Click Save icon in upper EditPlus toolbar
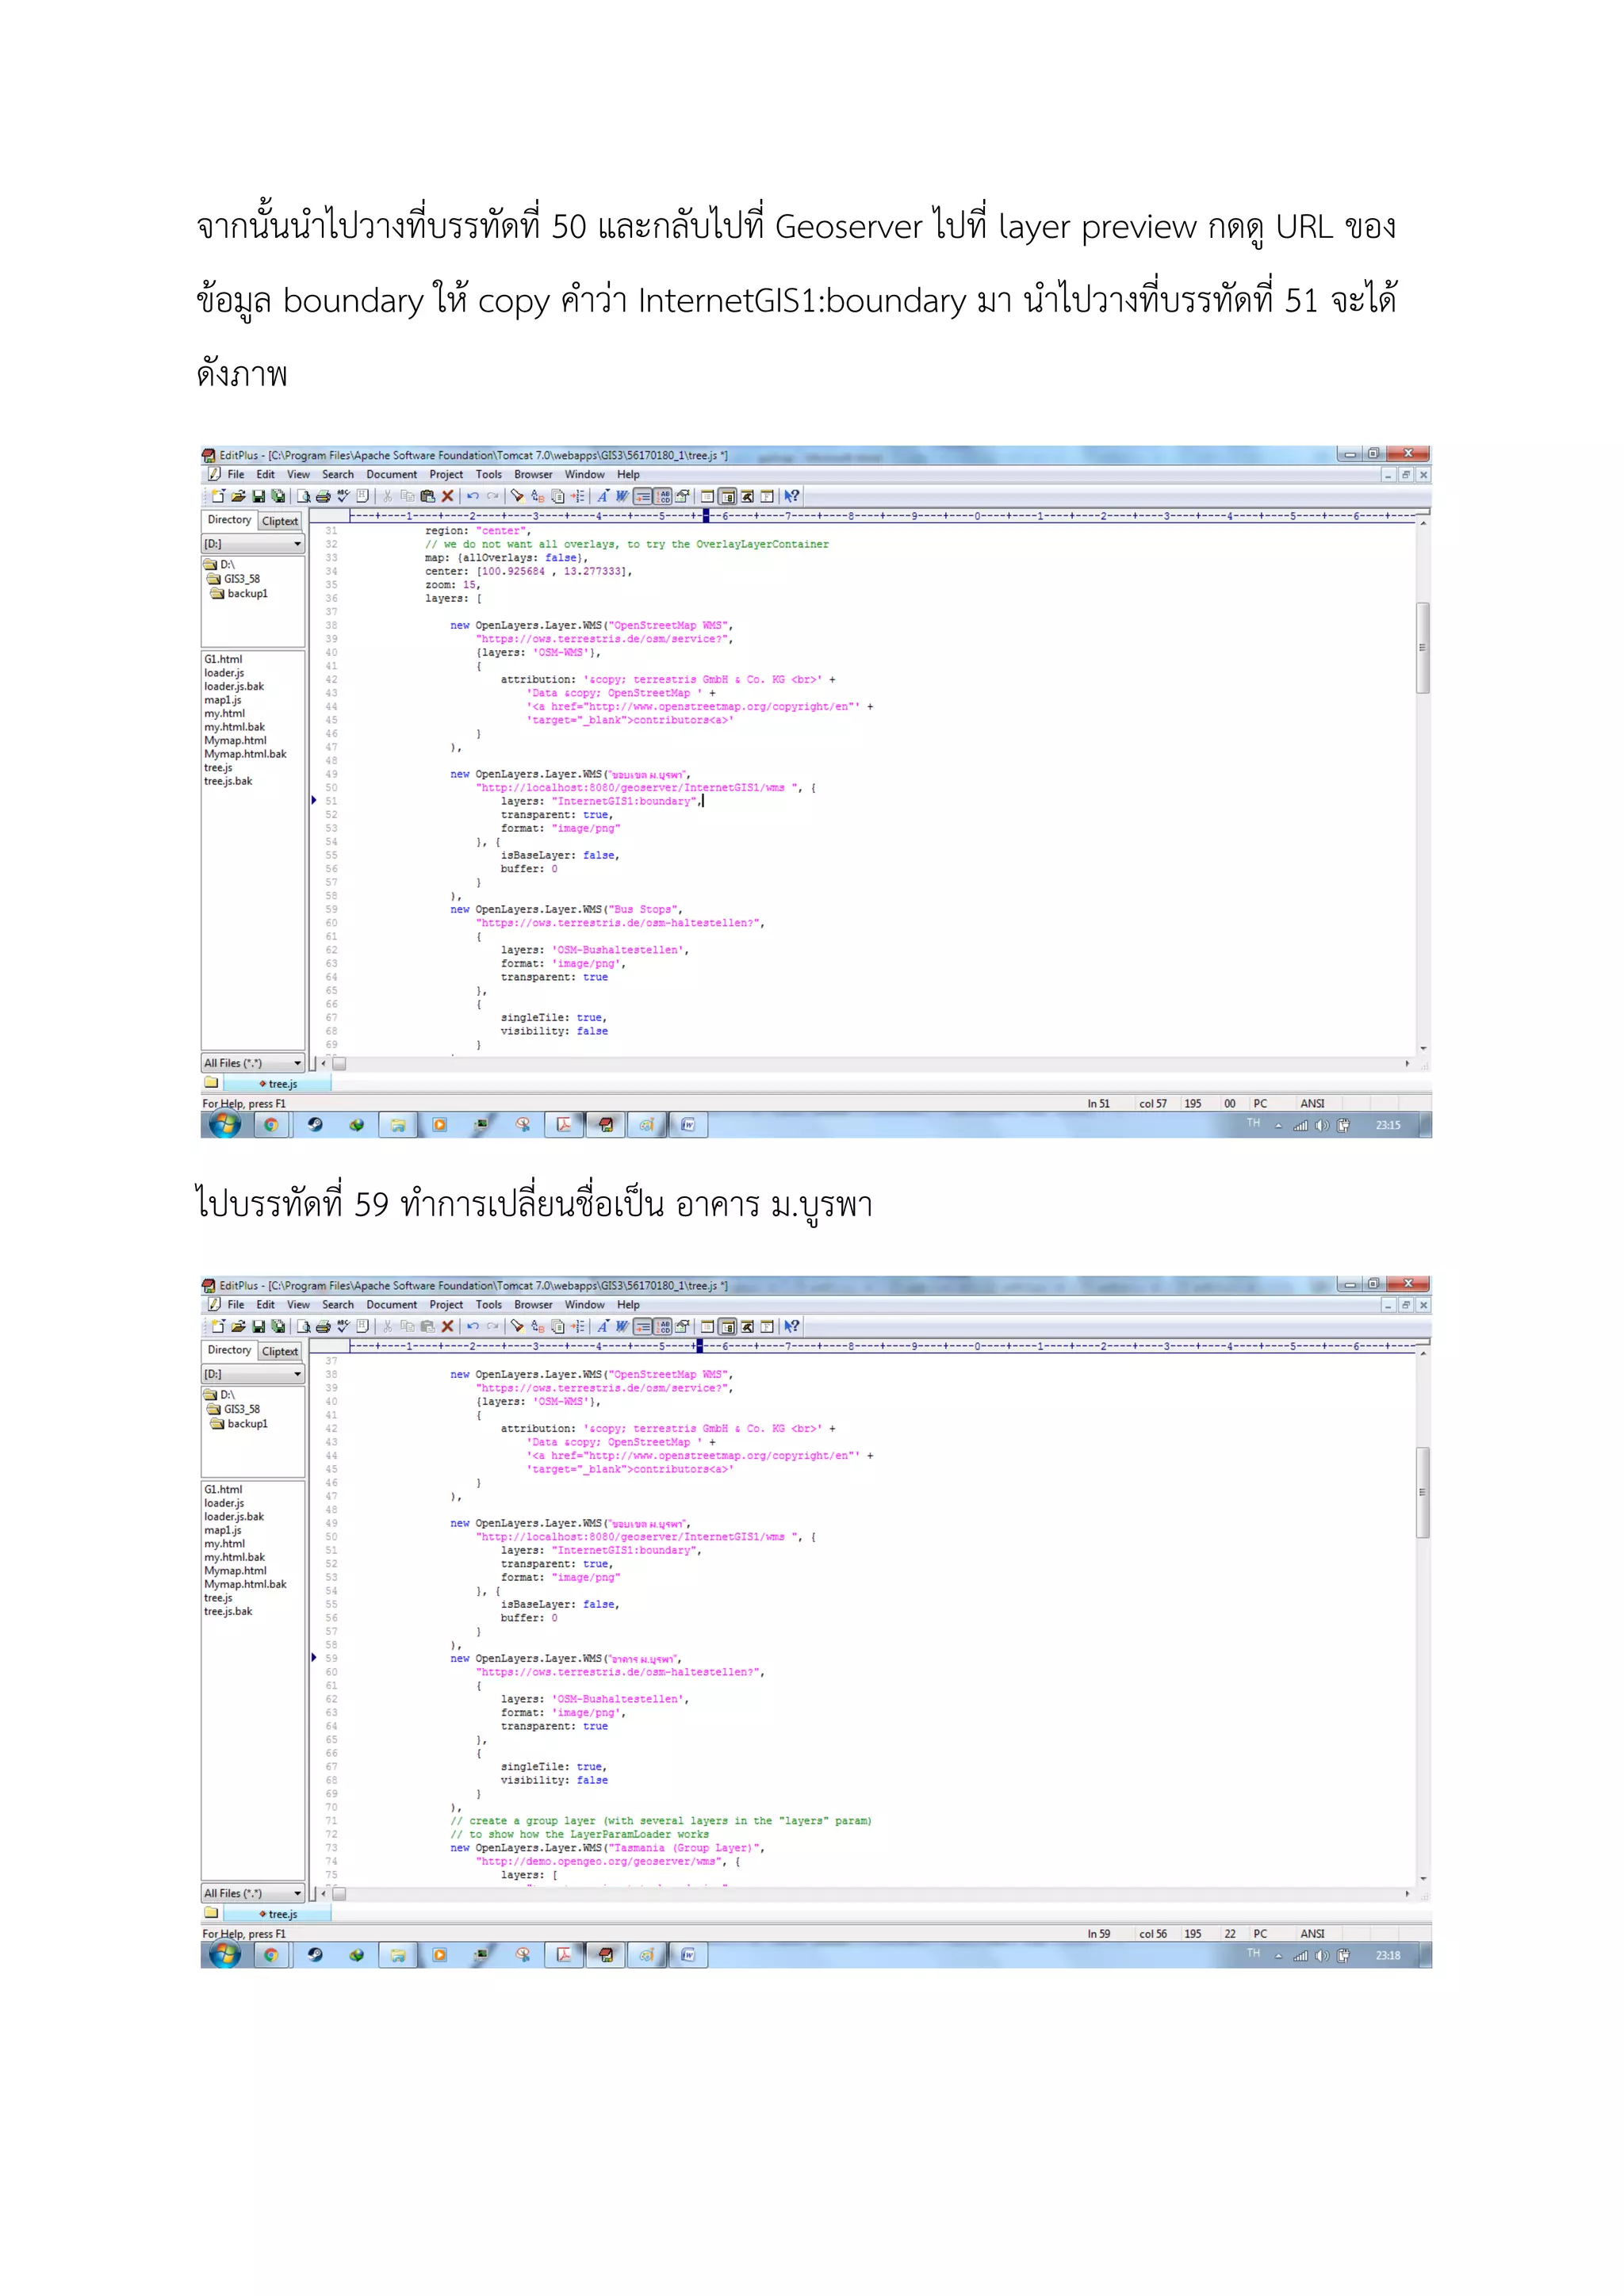Screen dimensions: 1624x2296 [258, 496]
